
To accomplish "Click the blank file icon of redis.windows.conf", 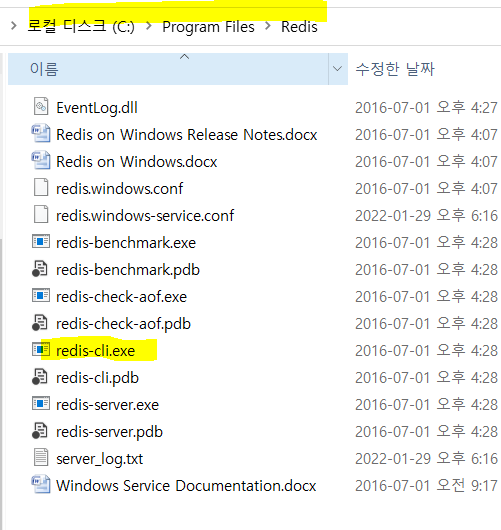I will click(x=41, y=187).
